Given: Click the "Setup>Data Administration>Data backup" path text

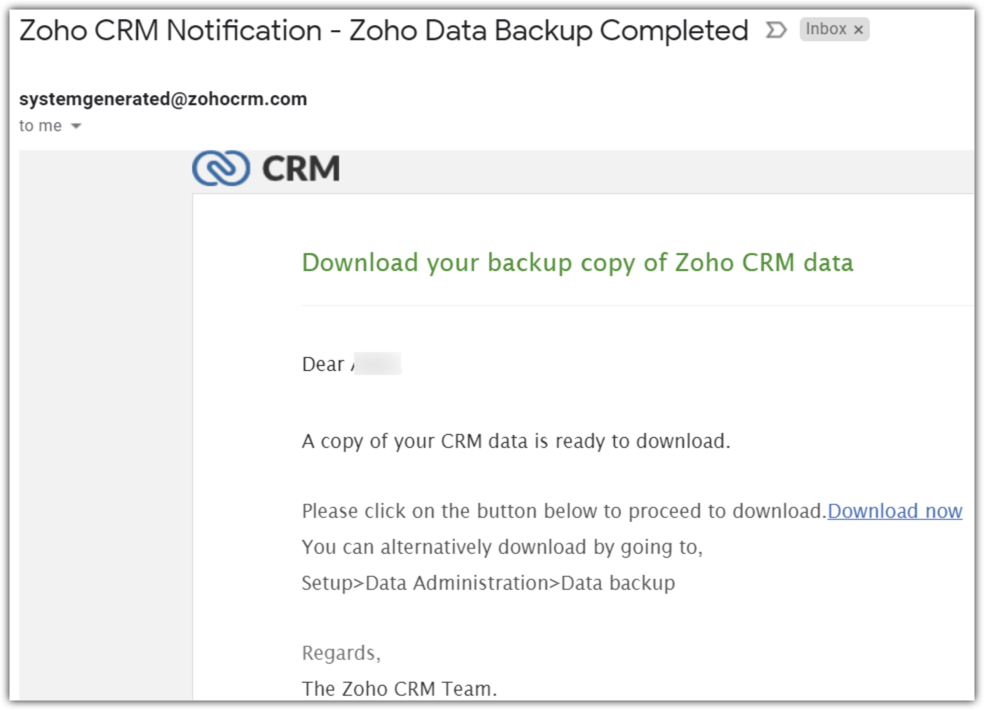Looking at the screenshot, I should click(488, 583).
